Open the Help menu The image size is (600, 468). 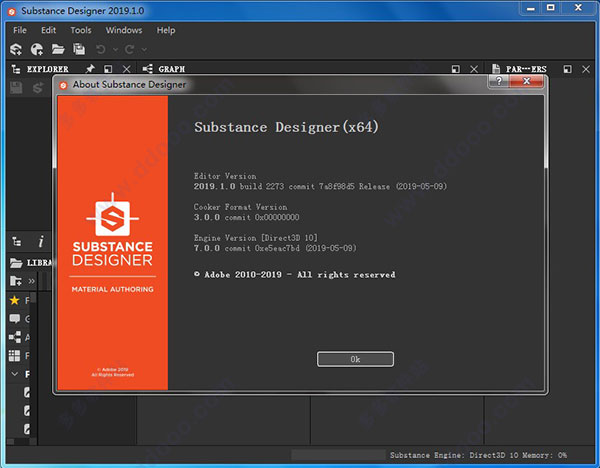(166, 30)
